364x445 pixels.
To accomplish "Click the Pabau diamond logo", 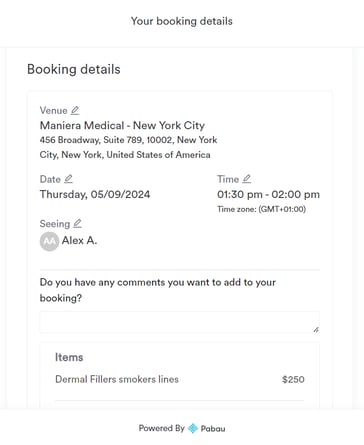I will [x=193, y=428].
